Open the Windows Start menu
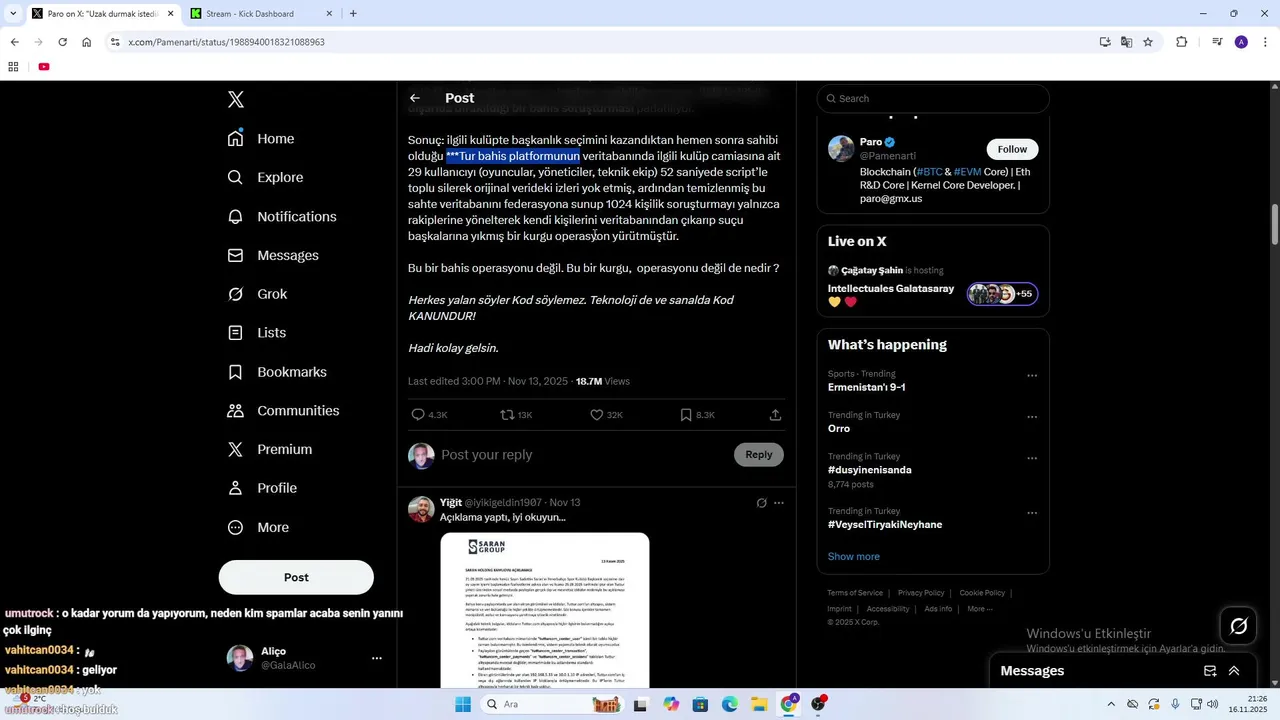Viewport: 1280px width, 720px height. point(463,704)
